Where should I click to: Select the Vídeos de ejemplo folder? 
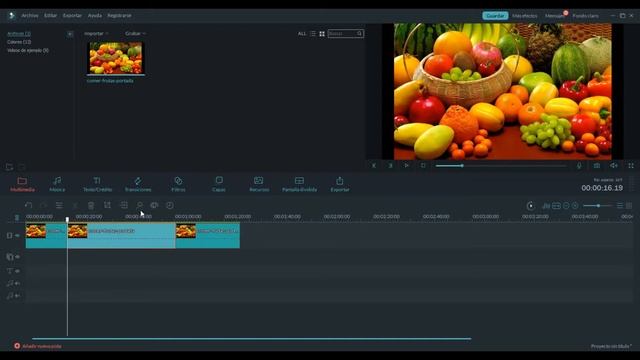[28, 50]
